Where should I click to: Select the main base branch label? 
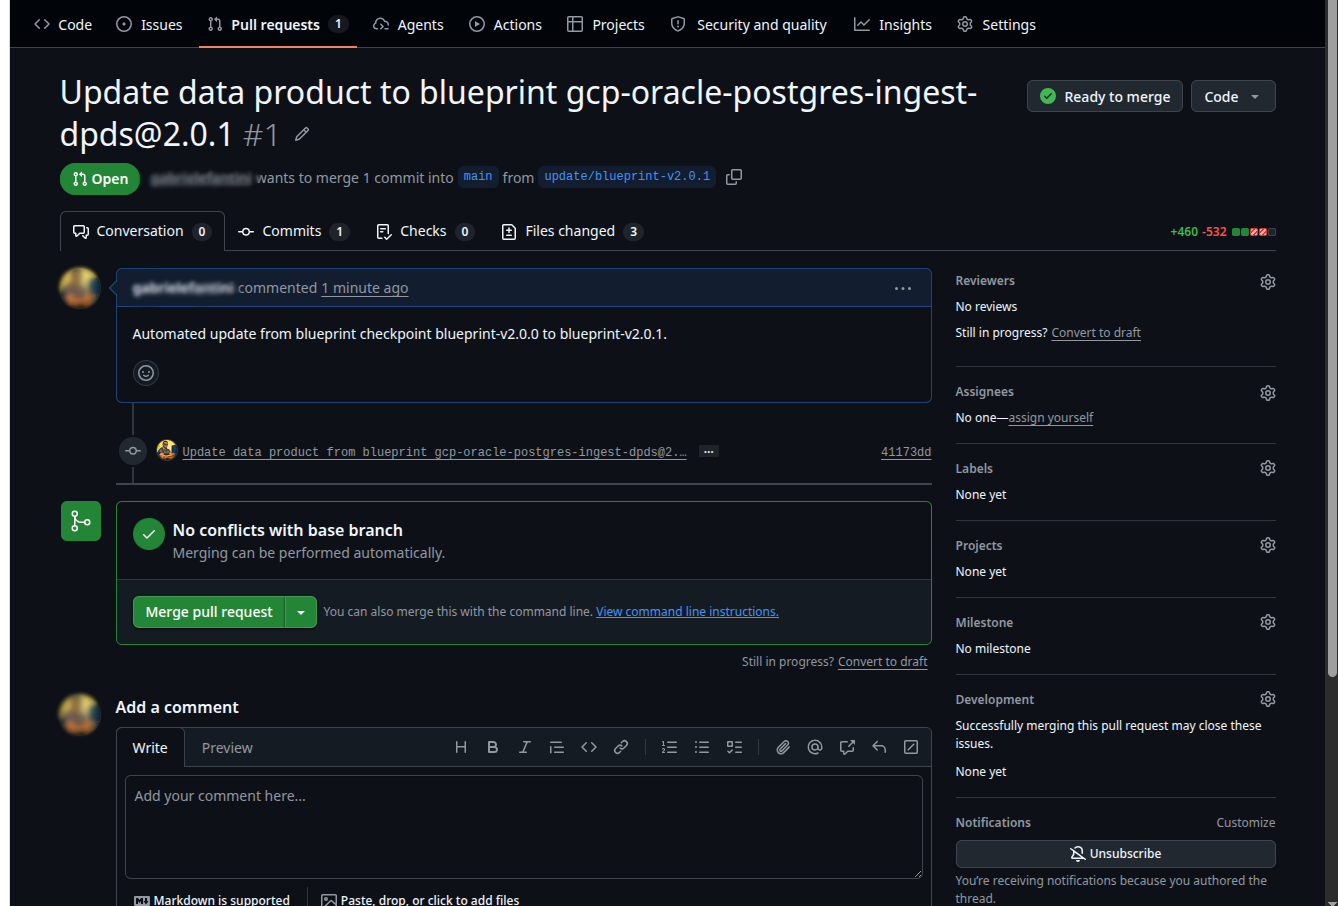(x=478, y=177)
